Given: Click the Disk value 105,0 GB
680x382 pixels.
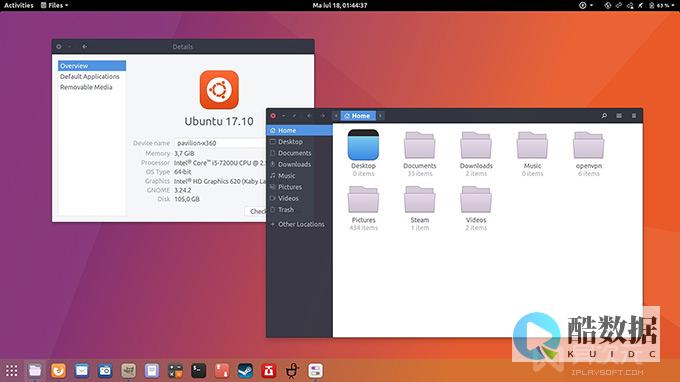Looking at the screenshot, I should [187, 199].
